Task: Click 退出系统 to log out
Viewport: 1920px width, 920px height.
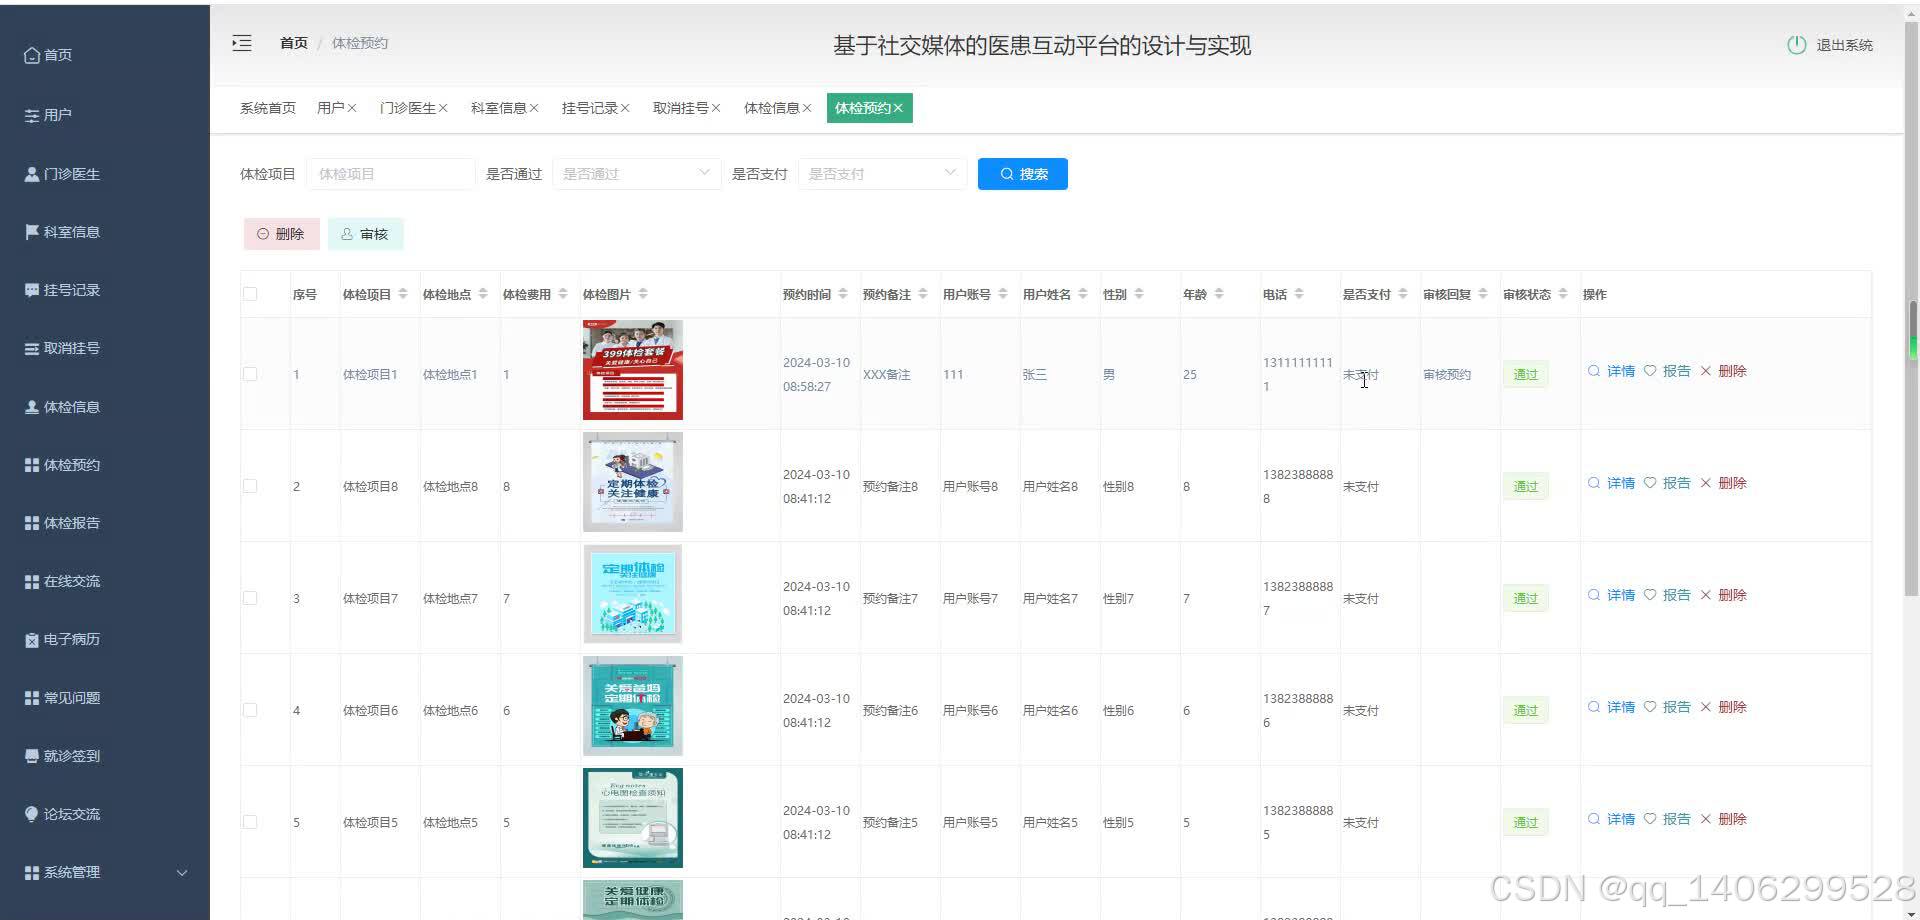Action: pos(1844,45)
